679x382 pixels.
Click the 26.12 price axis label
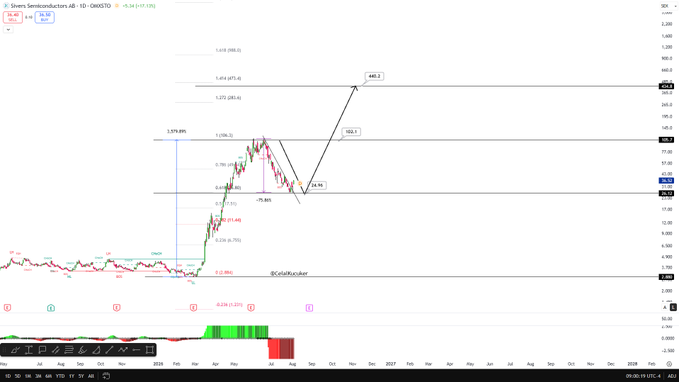pos(666,193)
